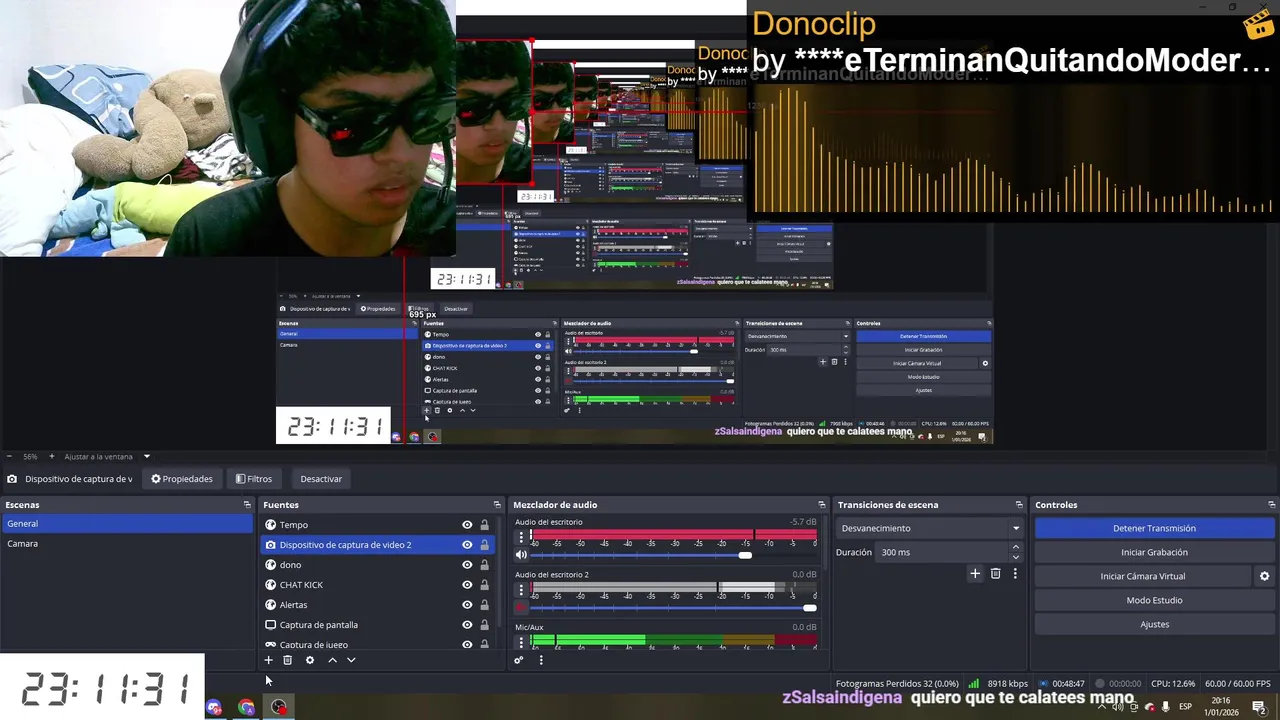
Task: Click Detener Transmisión to stop streaming
Action: [x=1154, y=528]
